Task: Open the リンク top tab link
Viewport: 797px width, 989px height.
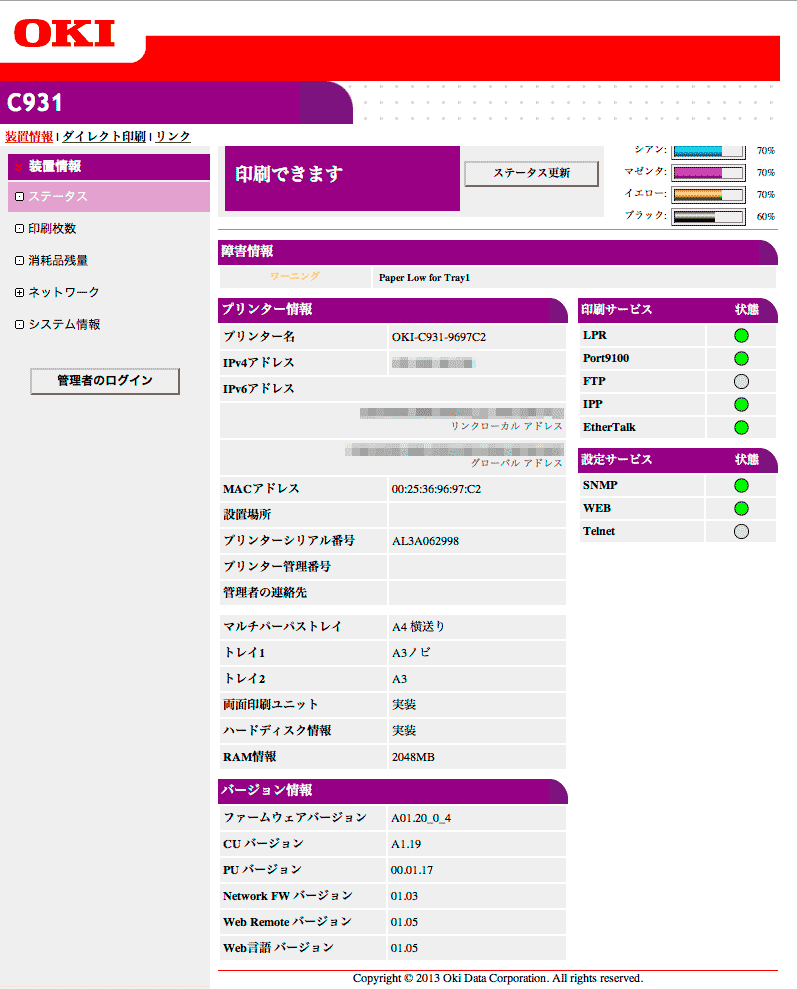Action: pos(173,136)
